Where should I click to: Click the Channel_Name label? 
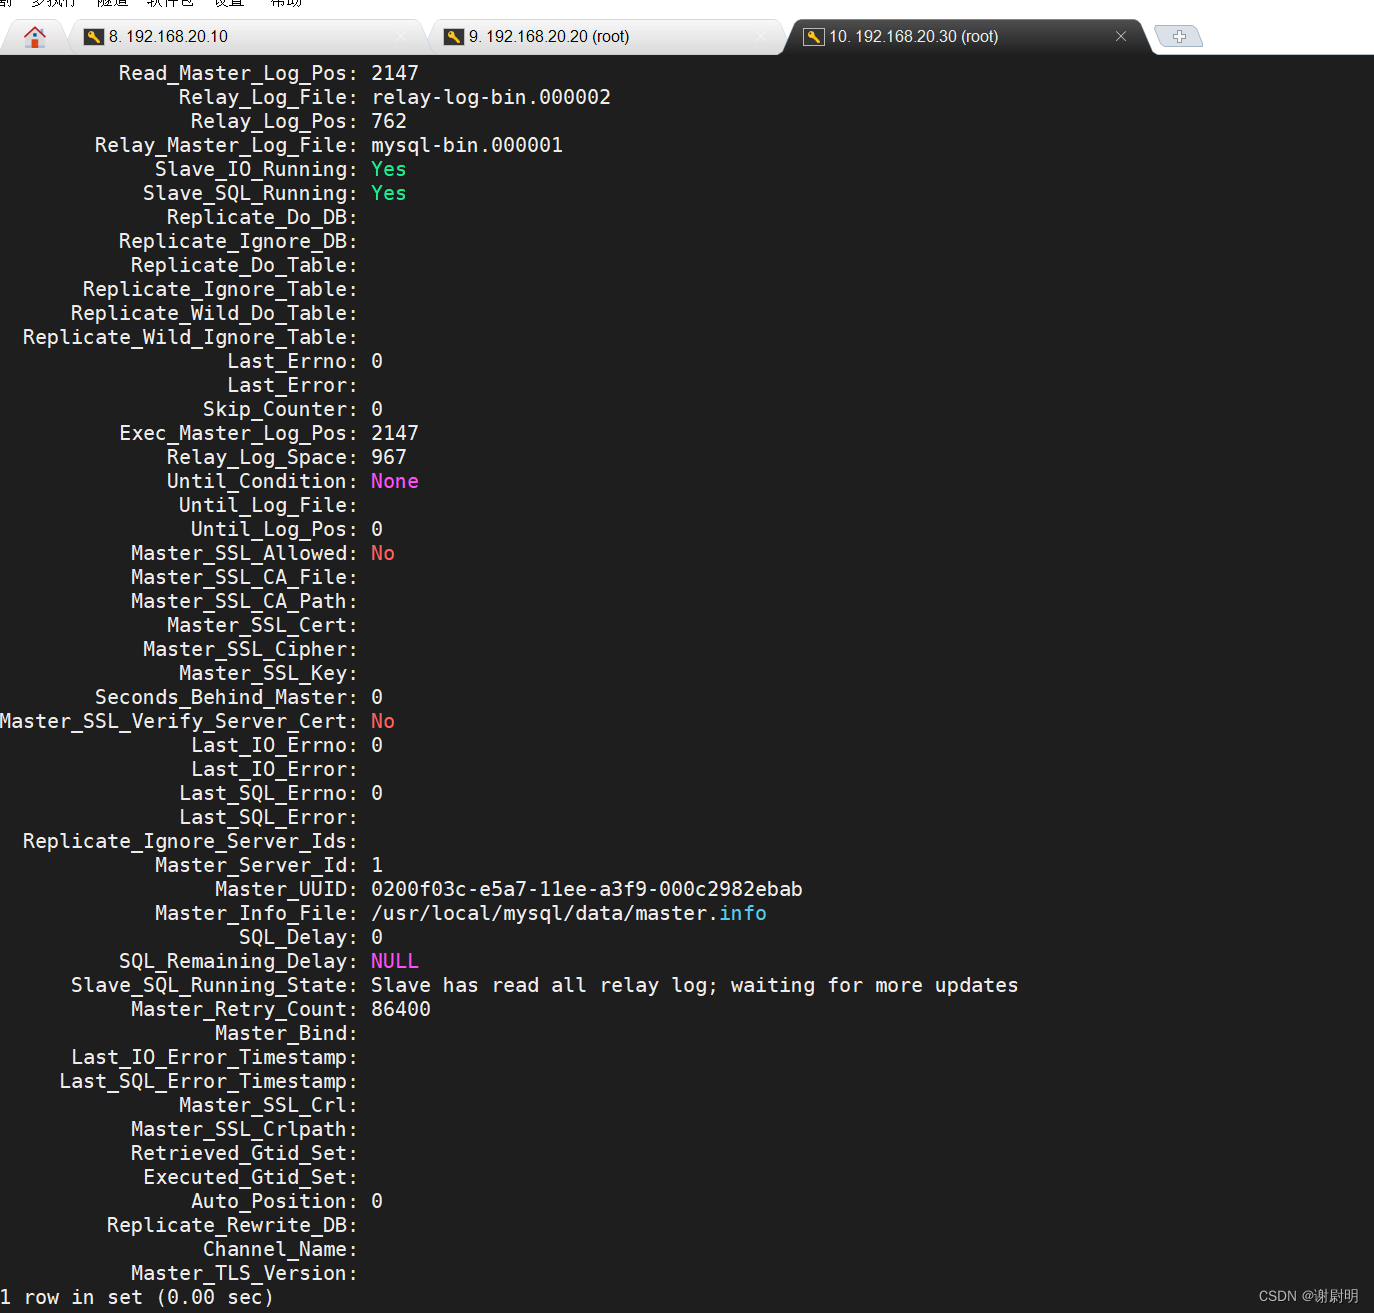click(280, 1249)
